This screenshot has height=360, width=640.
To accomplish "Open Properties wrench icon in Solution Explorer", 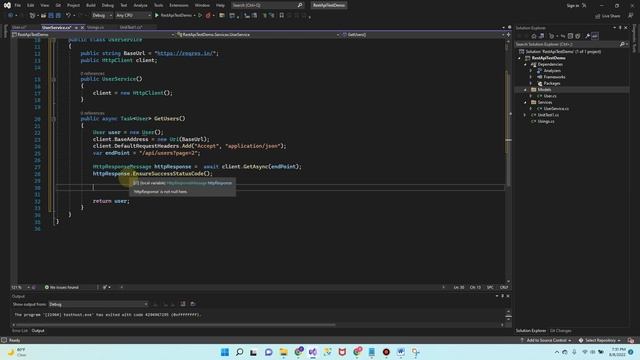I will [x=587, y=36].
